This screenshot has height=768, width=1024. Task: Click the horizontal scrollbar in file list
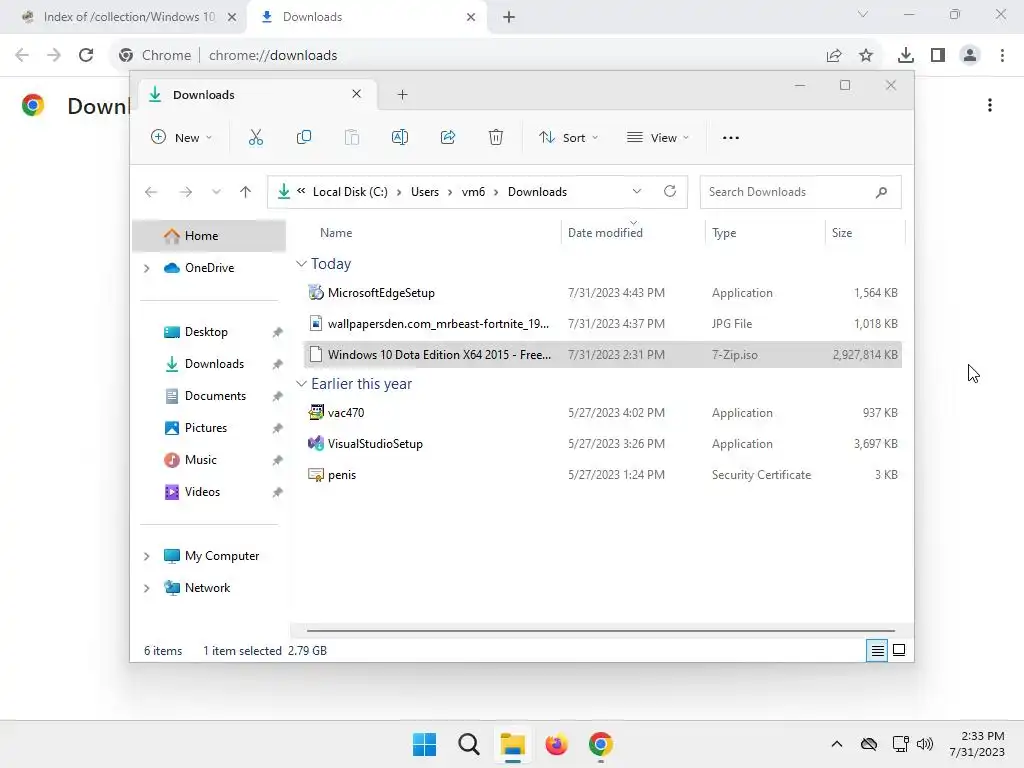pyautogui.click(x=601, y=631)
